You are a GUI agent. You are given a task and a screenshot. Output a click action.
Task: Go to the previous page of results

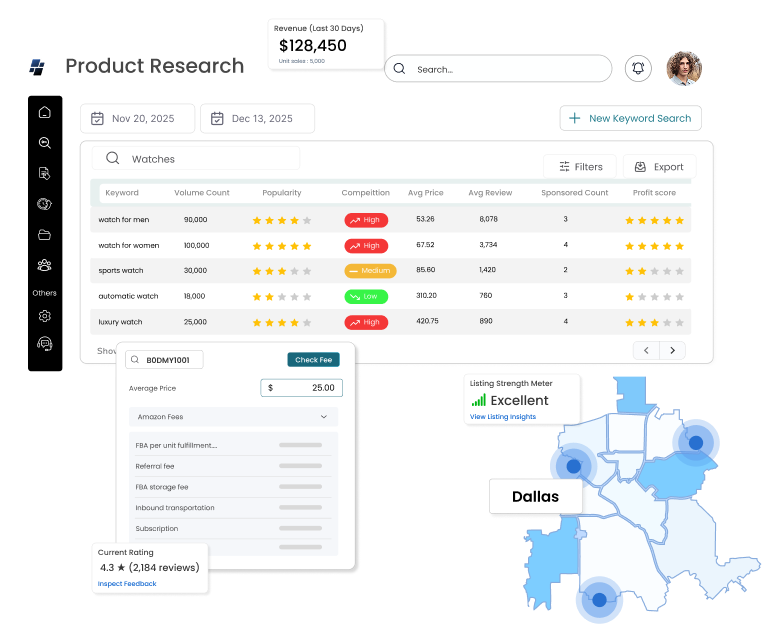646,350
